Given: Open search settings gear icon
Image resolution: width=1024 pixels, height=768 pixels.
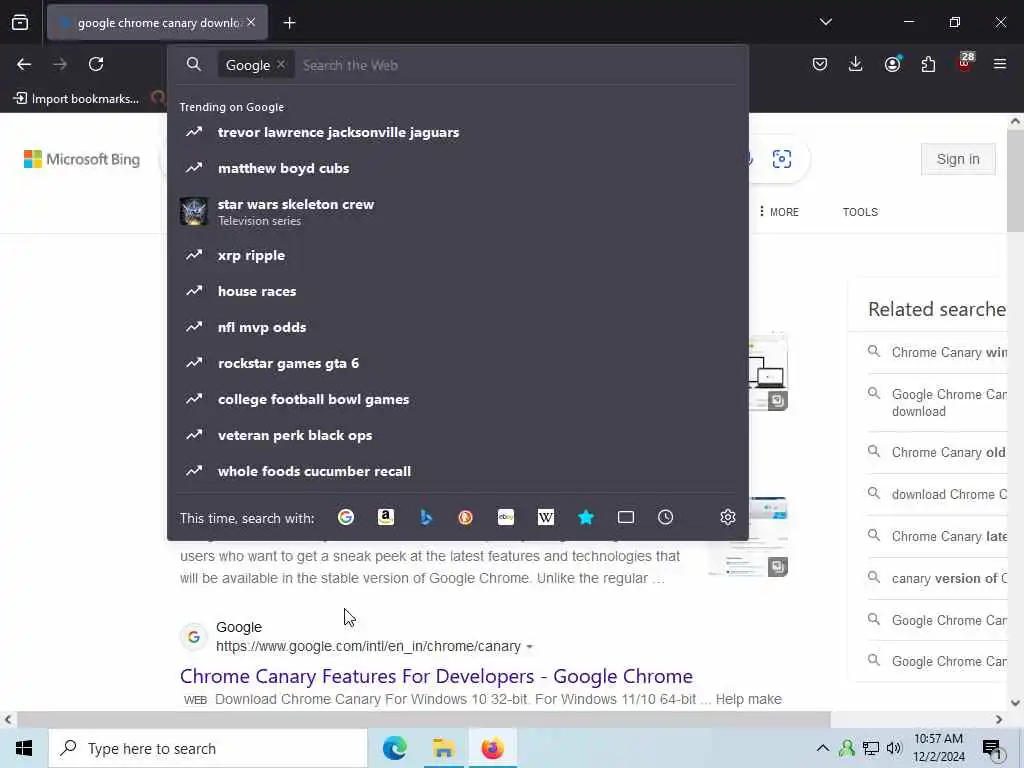Looking at the screenshot, I should (x=728, y=517).
